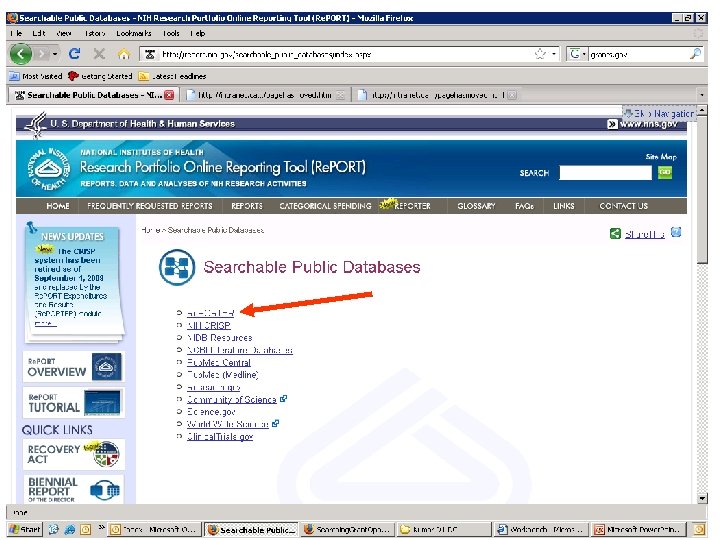Open the Bookmarks menu
The width and height of the screenshot is (720, 540).
(x=134, y=33)
